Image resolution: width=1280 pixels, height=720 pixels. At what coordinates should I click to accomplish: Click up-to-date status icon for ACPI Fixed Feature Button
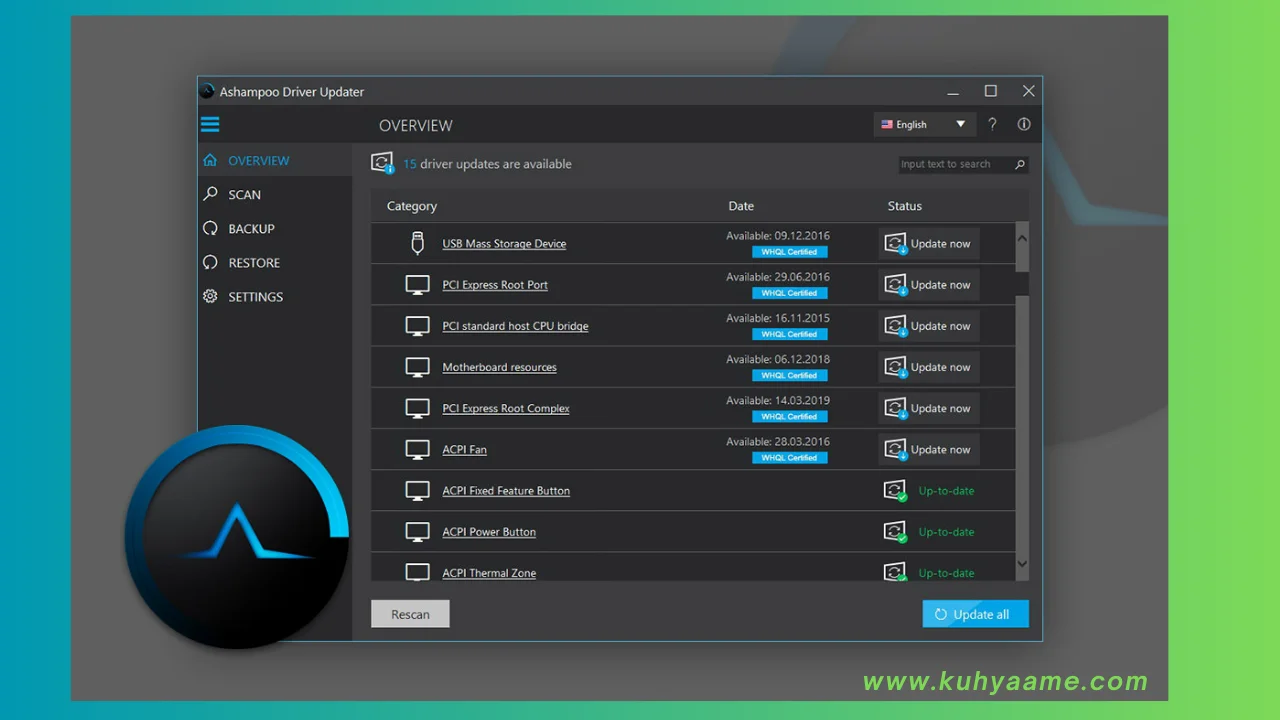click(895, 491)
